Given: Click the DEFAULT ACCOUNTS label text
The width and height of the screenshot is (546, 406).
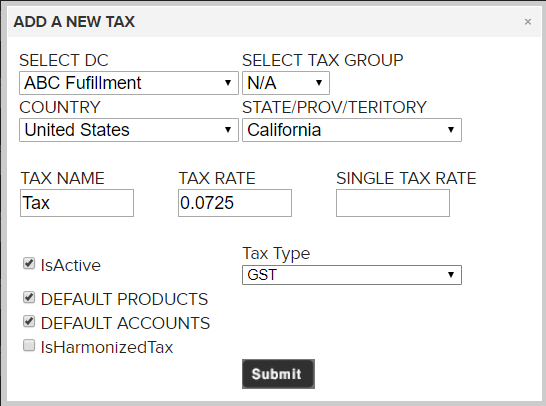Looking at the screenshot, I should coord(125,323).
